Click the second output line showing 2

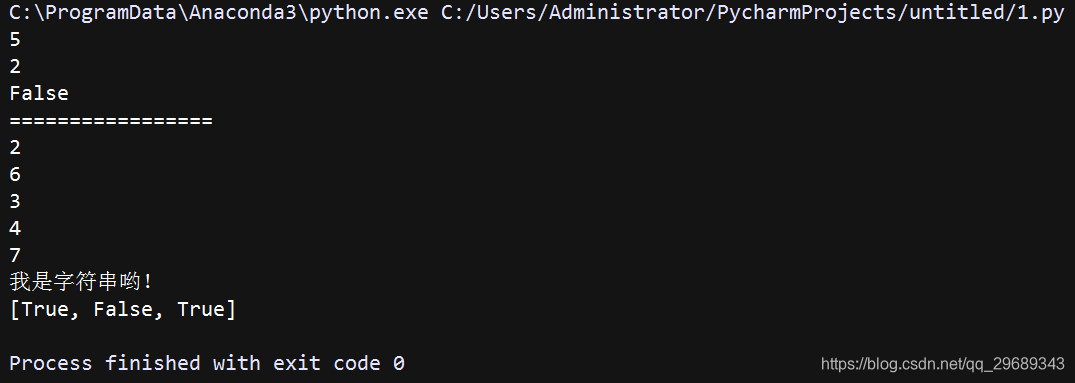pyautogui.click(x=15, y=66)
